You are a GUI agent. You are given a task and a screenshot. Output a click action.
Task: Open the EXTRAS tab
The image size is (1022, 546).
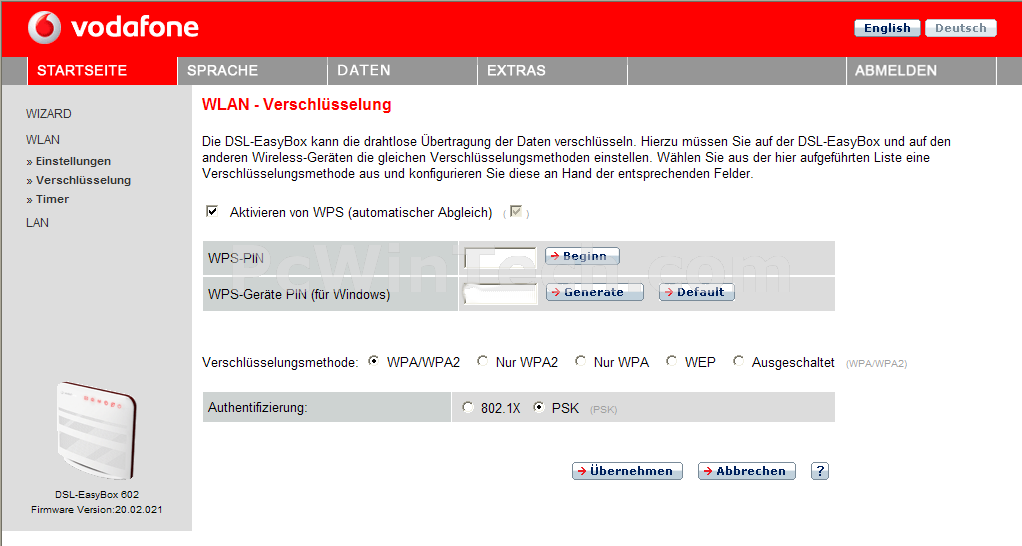click(x=552, y=70)
